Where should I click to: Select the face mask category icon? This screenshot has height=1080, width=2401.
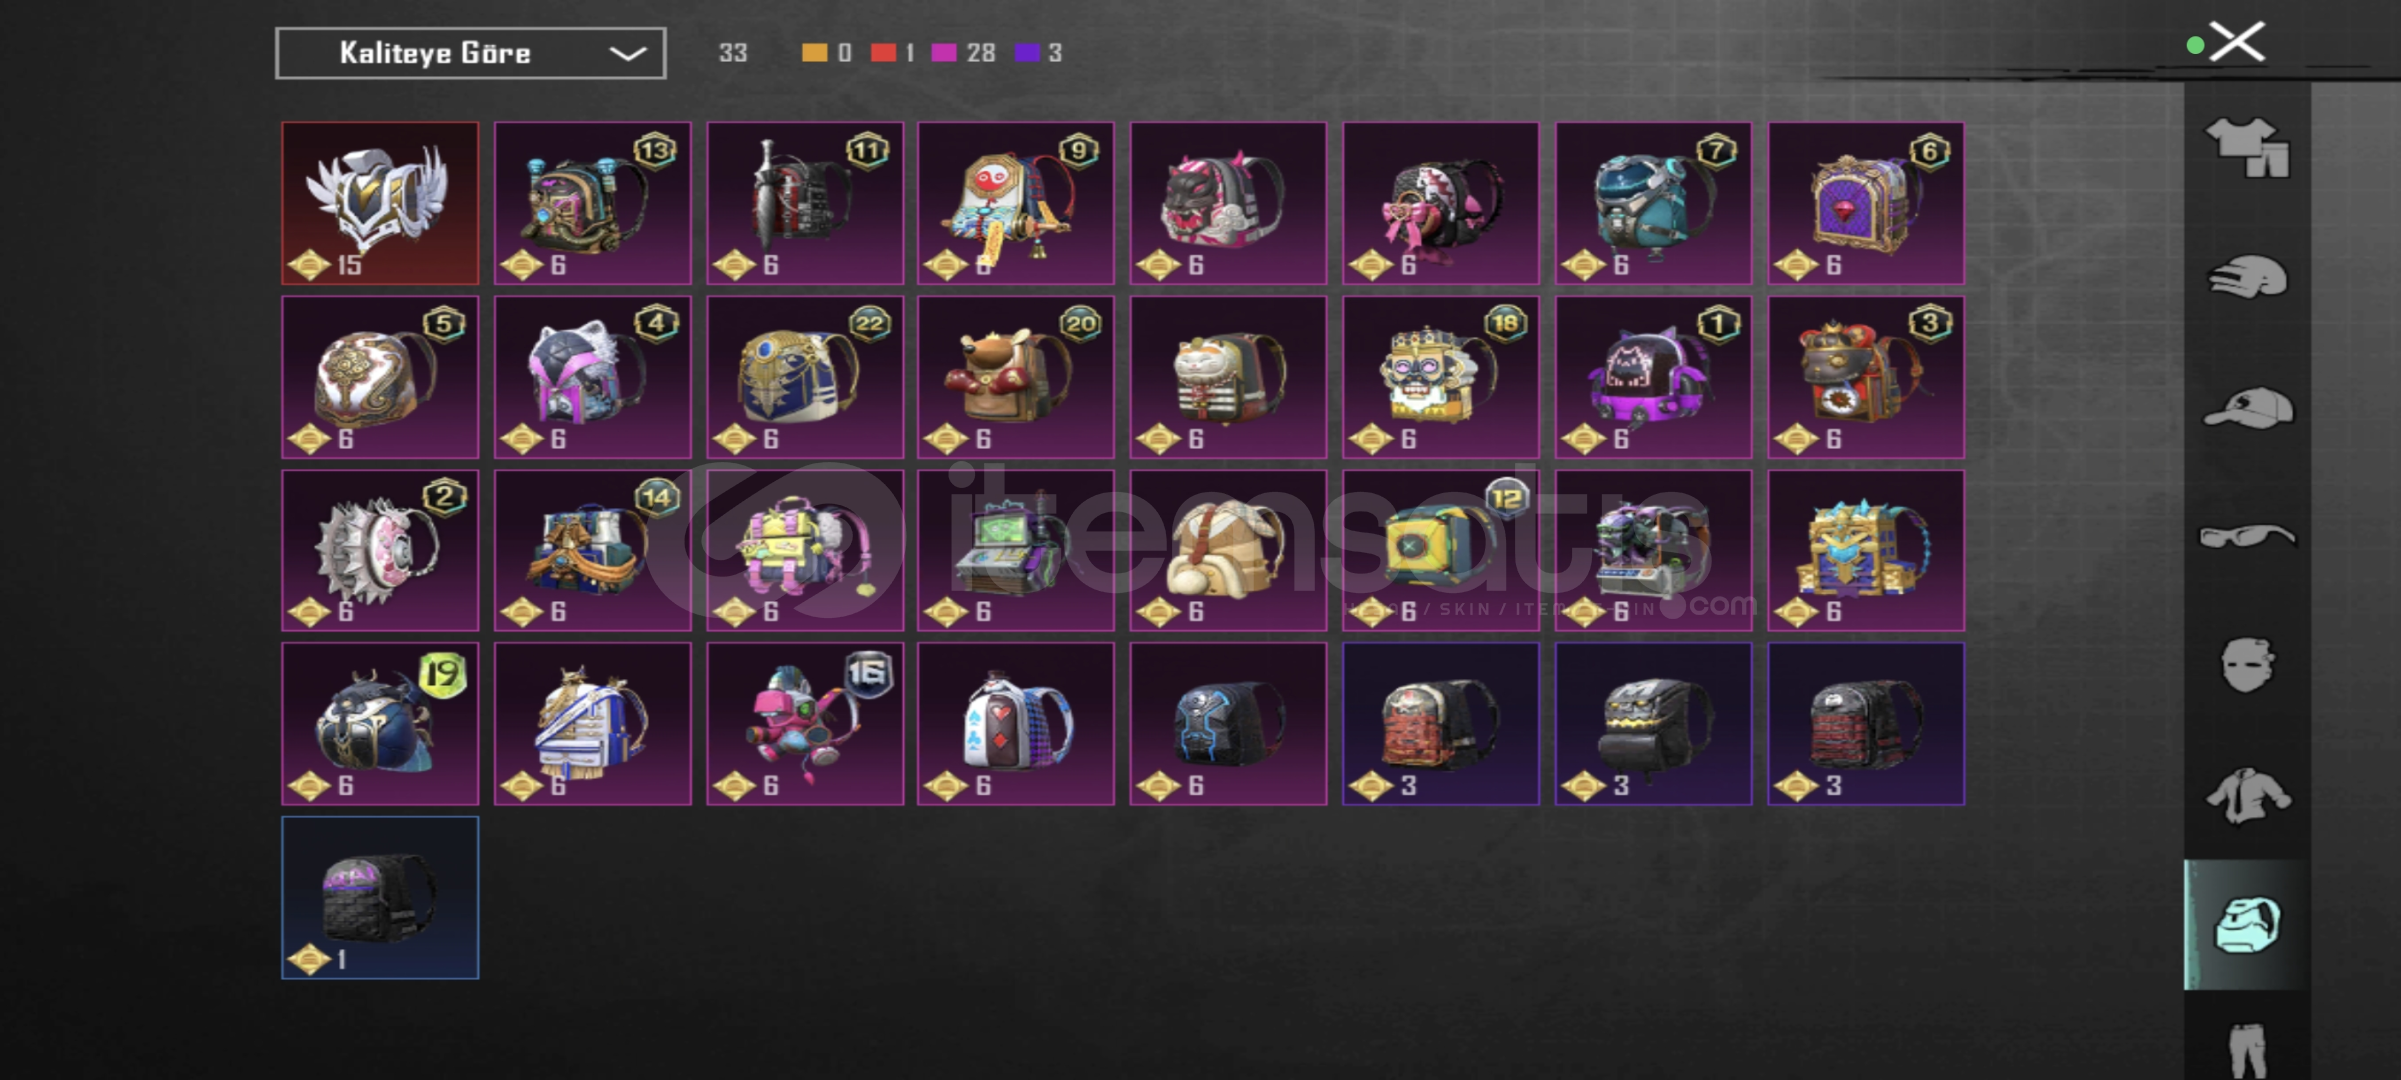point(2248,665)
